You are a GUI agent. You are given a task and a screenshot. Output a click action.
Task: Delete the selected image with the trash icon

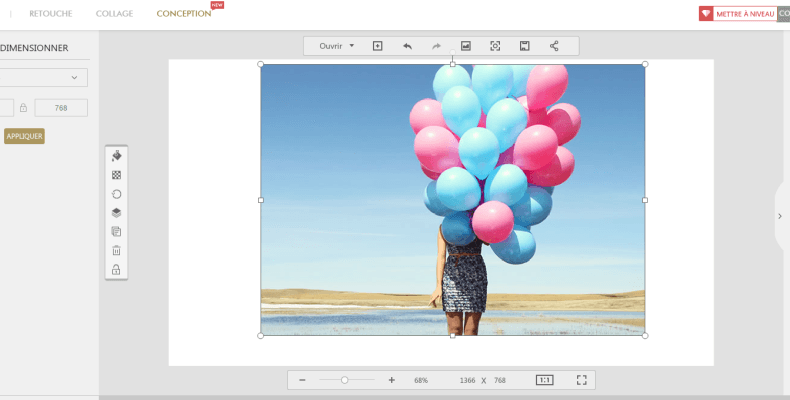116,250
